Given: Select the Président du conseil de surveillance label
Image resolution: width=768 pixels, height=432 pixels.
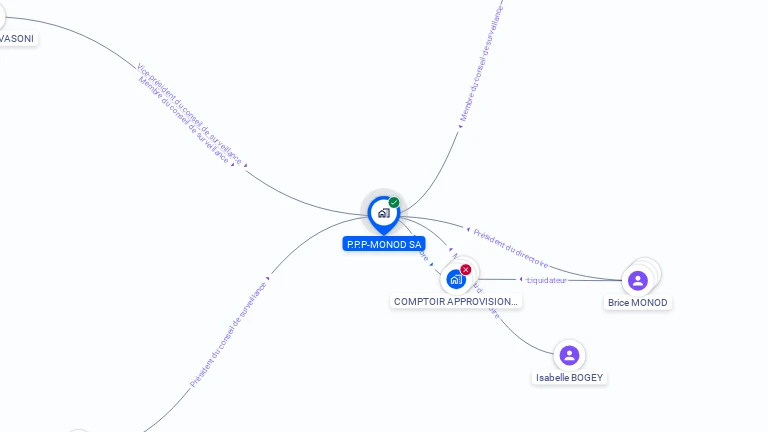Looking at the screenshot, I should (x=228, y=335).
